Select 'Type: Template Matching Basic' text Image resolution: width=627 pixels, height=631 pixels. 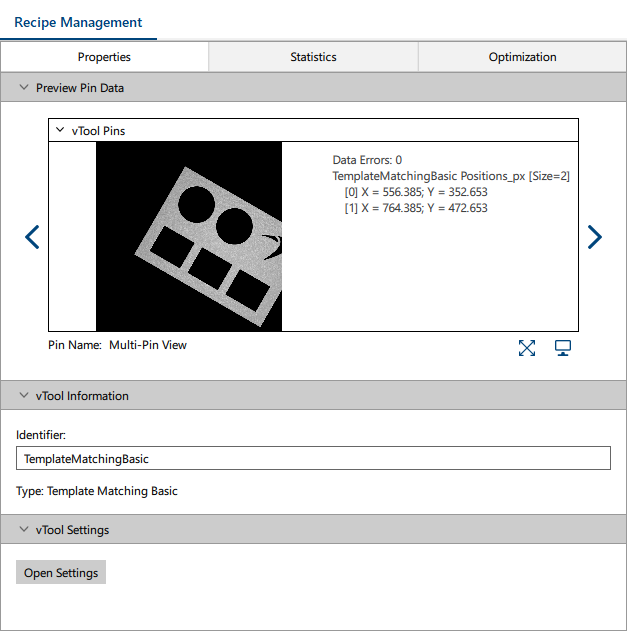tap(97, 491)
